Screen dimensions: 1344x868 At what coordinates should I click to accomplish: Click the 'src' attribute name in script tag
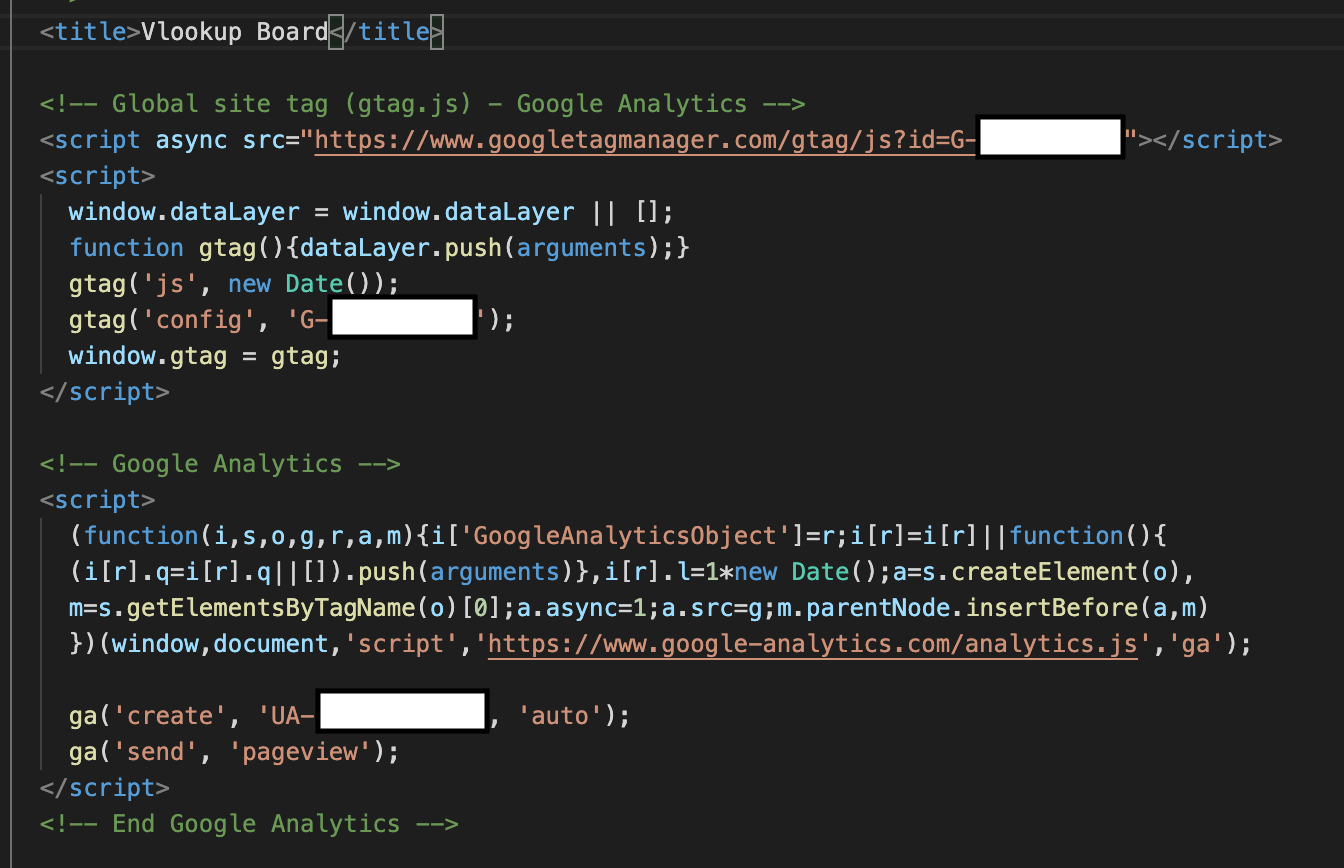(x=263, y=139)
